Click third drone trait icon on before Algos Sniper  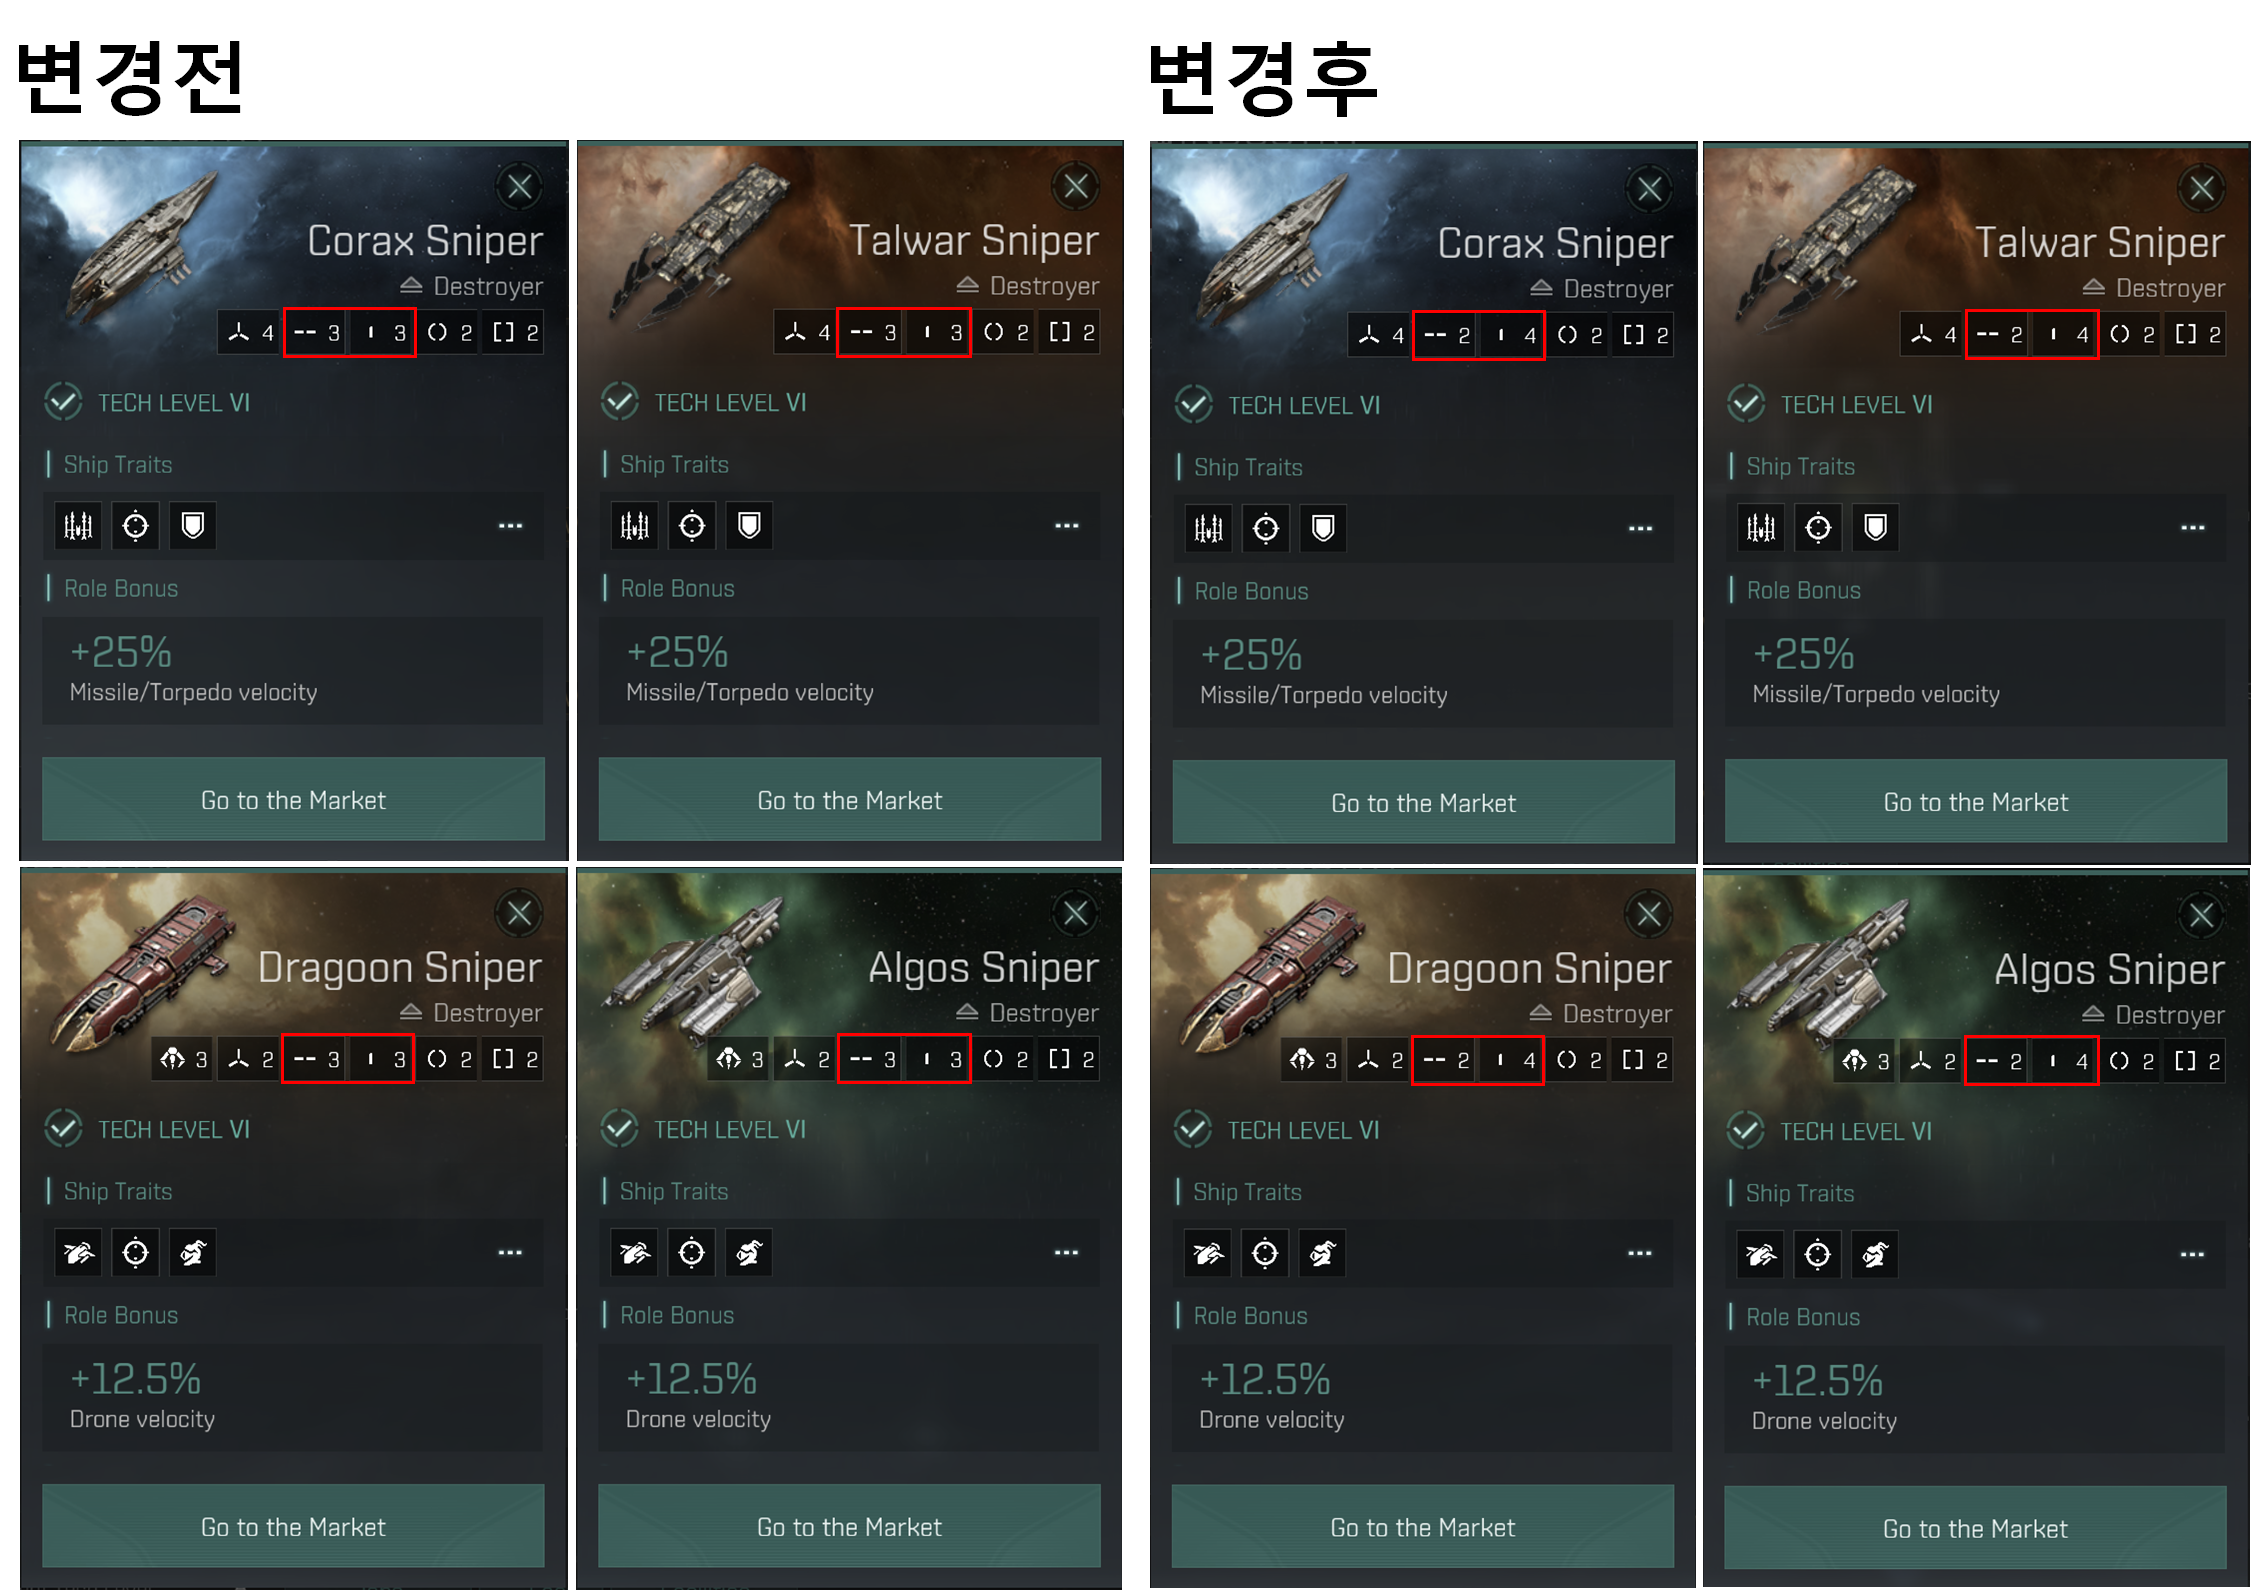point(749,1252)
